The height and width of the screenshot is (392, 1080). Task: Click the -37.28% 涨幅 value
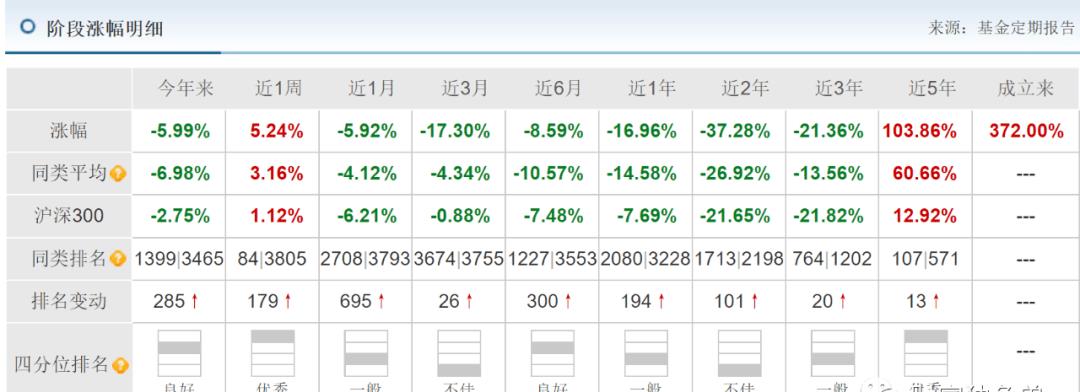coord(735,131)
